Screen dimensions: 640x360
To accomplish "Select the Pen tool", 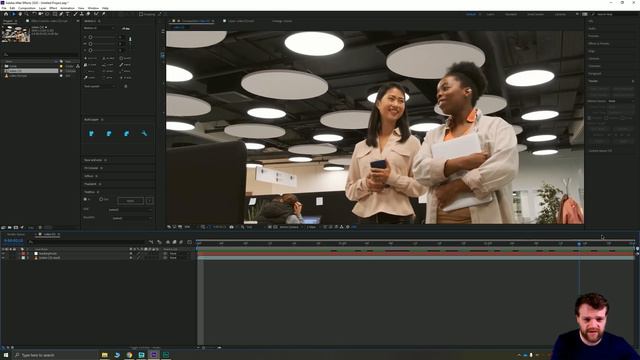I will click(61, 14).
